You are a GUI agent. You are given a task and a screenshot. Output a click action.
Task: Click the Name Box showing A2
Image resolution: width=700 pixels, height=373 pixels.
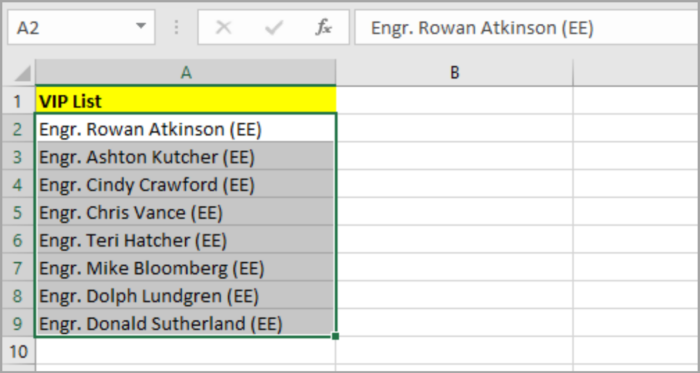tap(81, 27)
